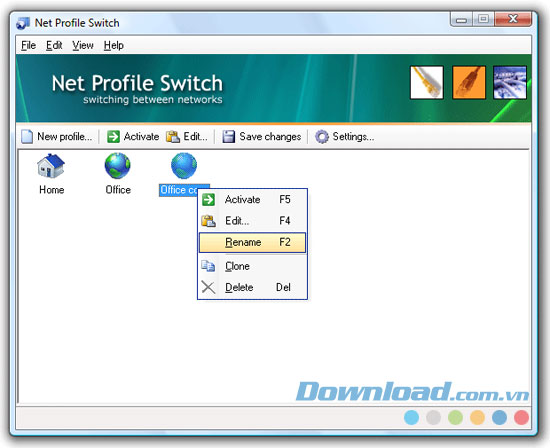Select the Office copy globe icon
The width and height of the screenshot is (550, 448).
tap(184, 166)
